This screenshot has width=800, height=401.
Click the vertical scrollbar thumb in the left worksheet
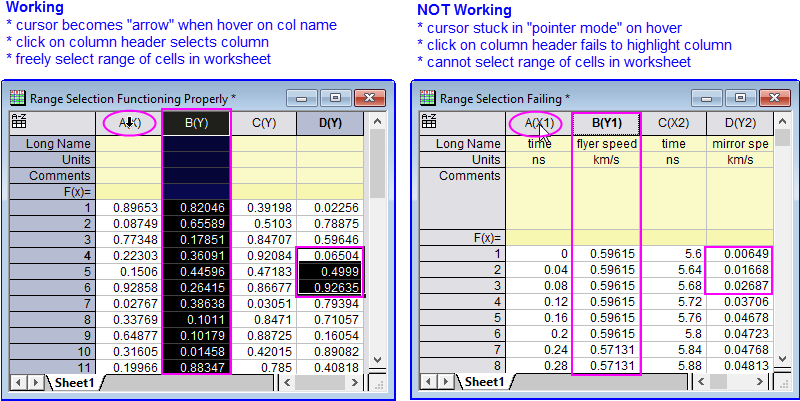(377, 164)
